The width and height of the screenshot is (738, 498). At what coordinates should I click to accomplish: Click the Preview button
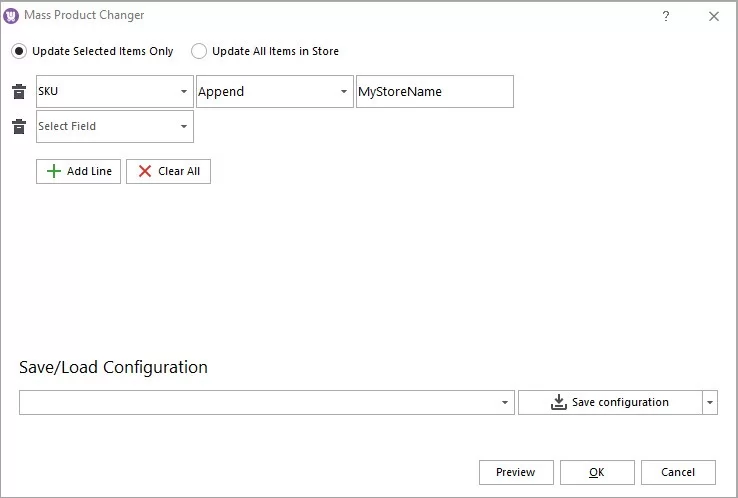click(x=515, y=472)
